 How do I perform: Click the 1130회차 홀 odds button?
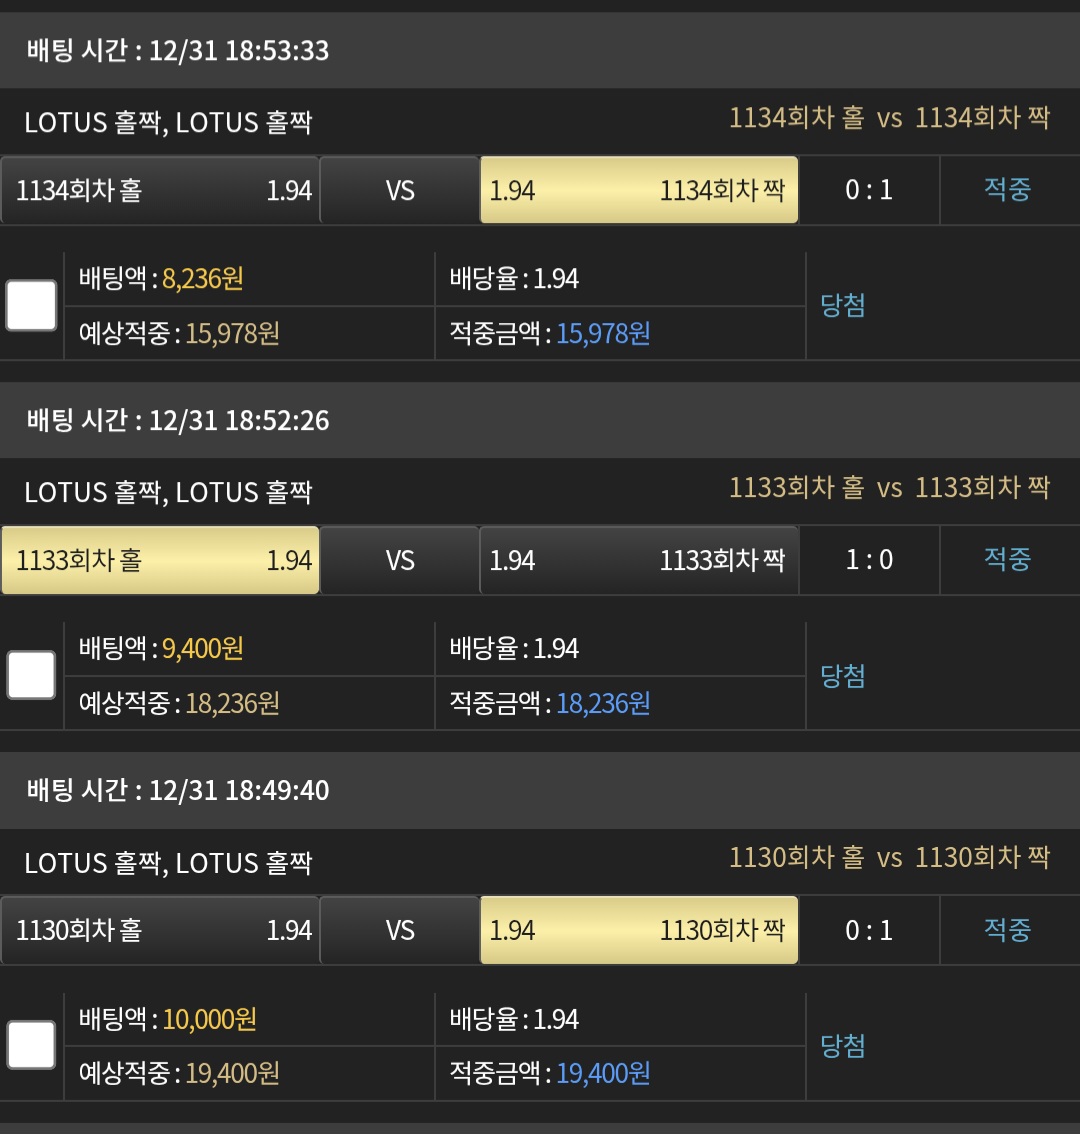click(160, 930)
